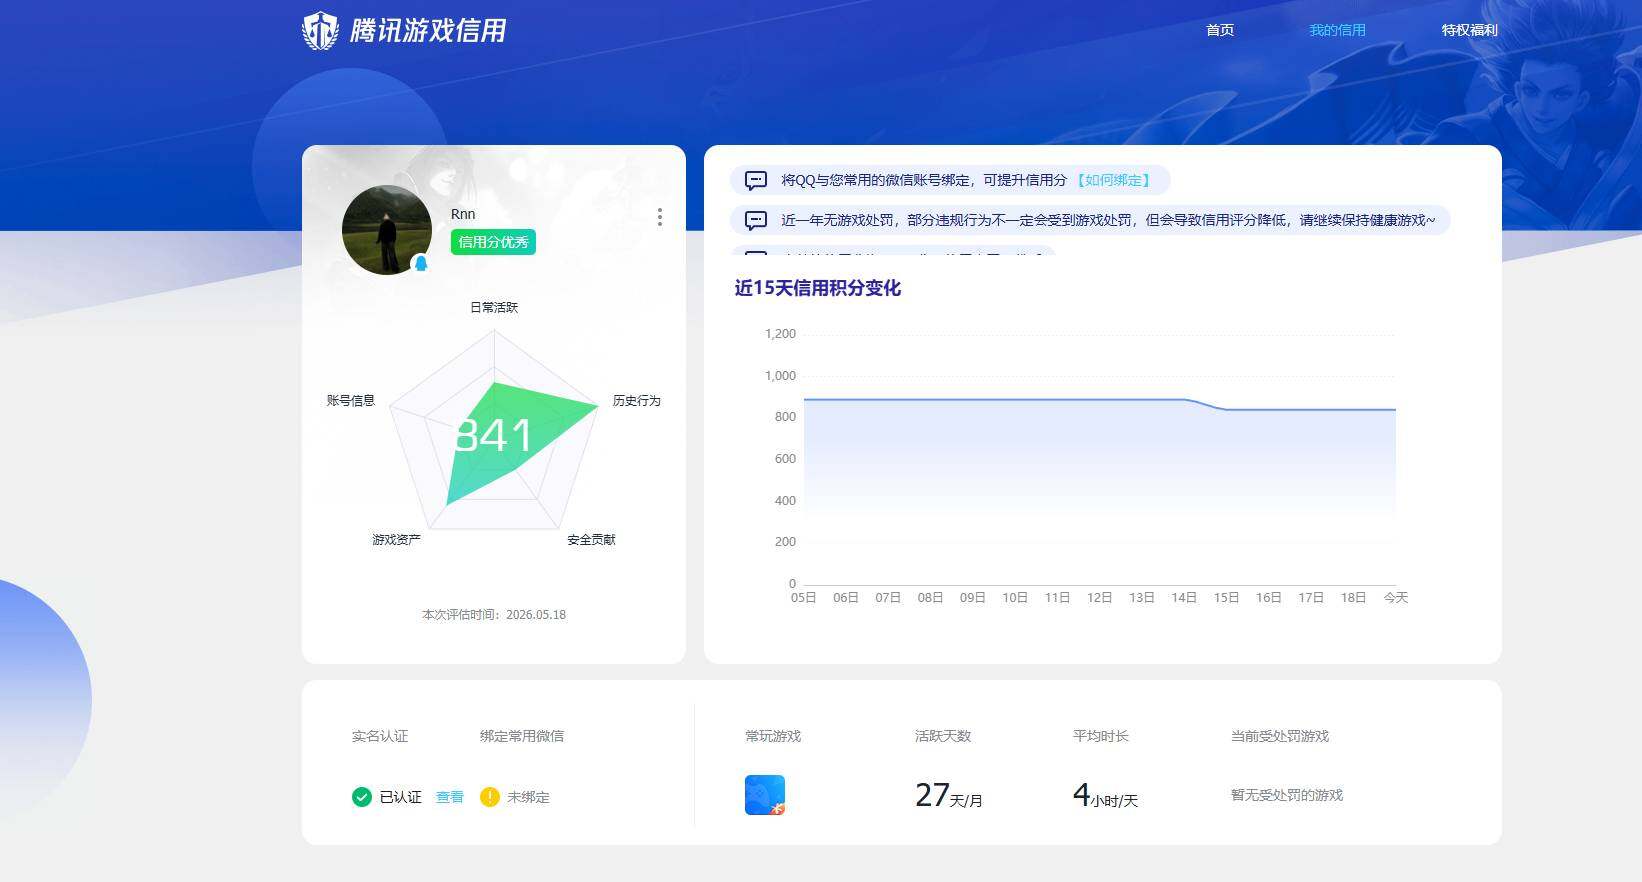Open the three-dot menu on profile card
Screen dimensions: 1642x882
click(x=659, y=217)
